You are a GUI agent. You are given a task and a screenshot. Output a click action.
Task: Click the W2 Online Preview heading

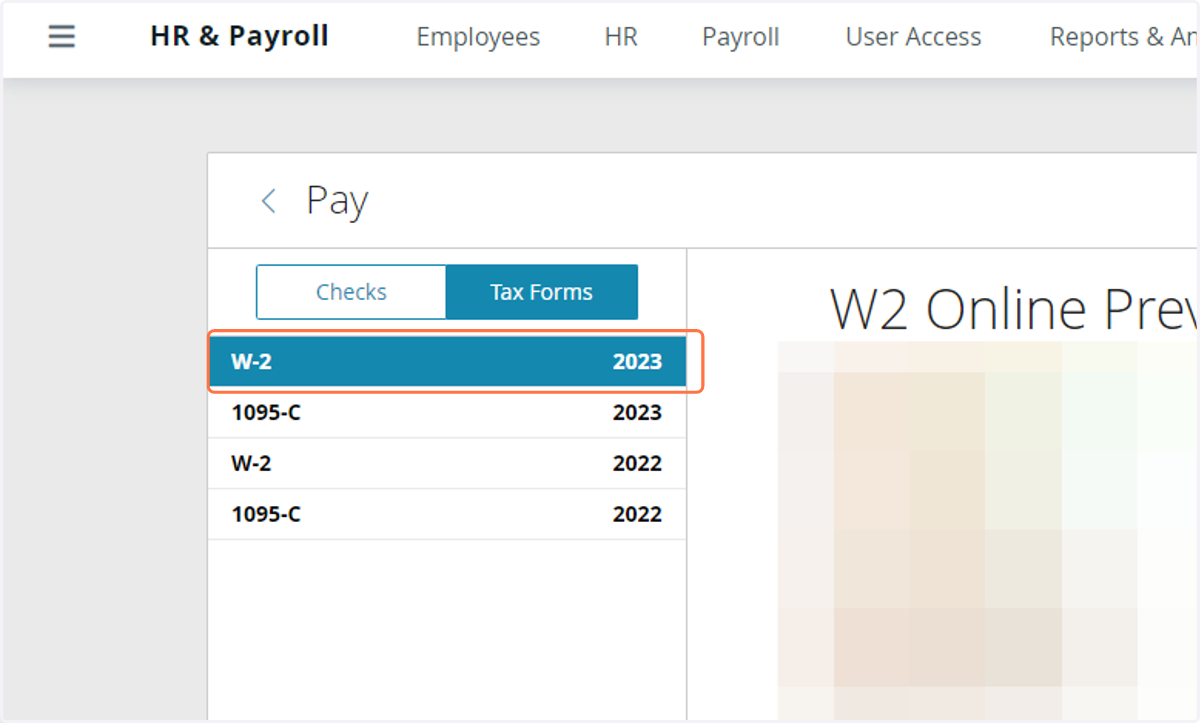click(1013, 309)
